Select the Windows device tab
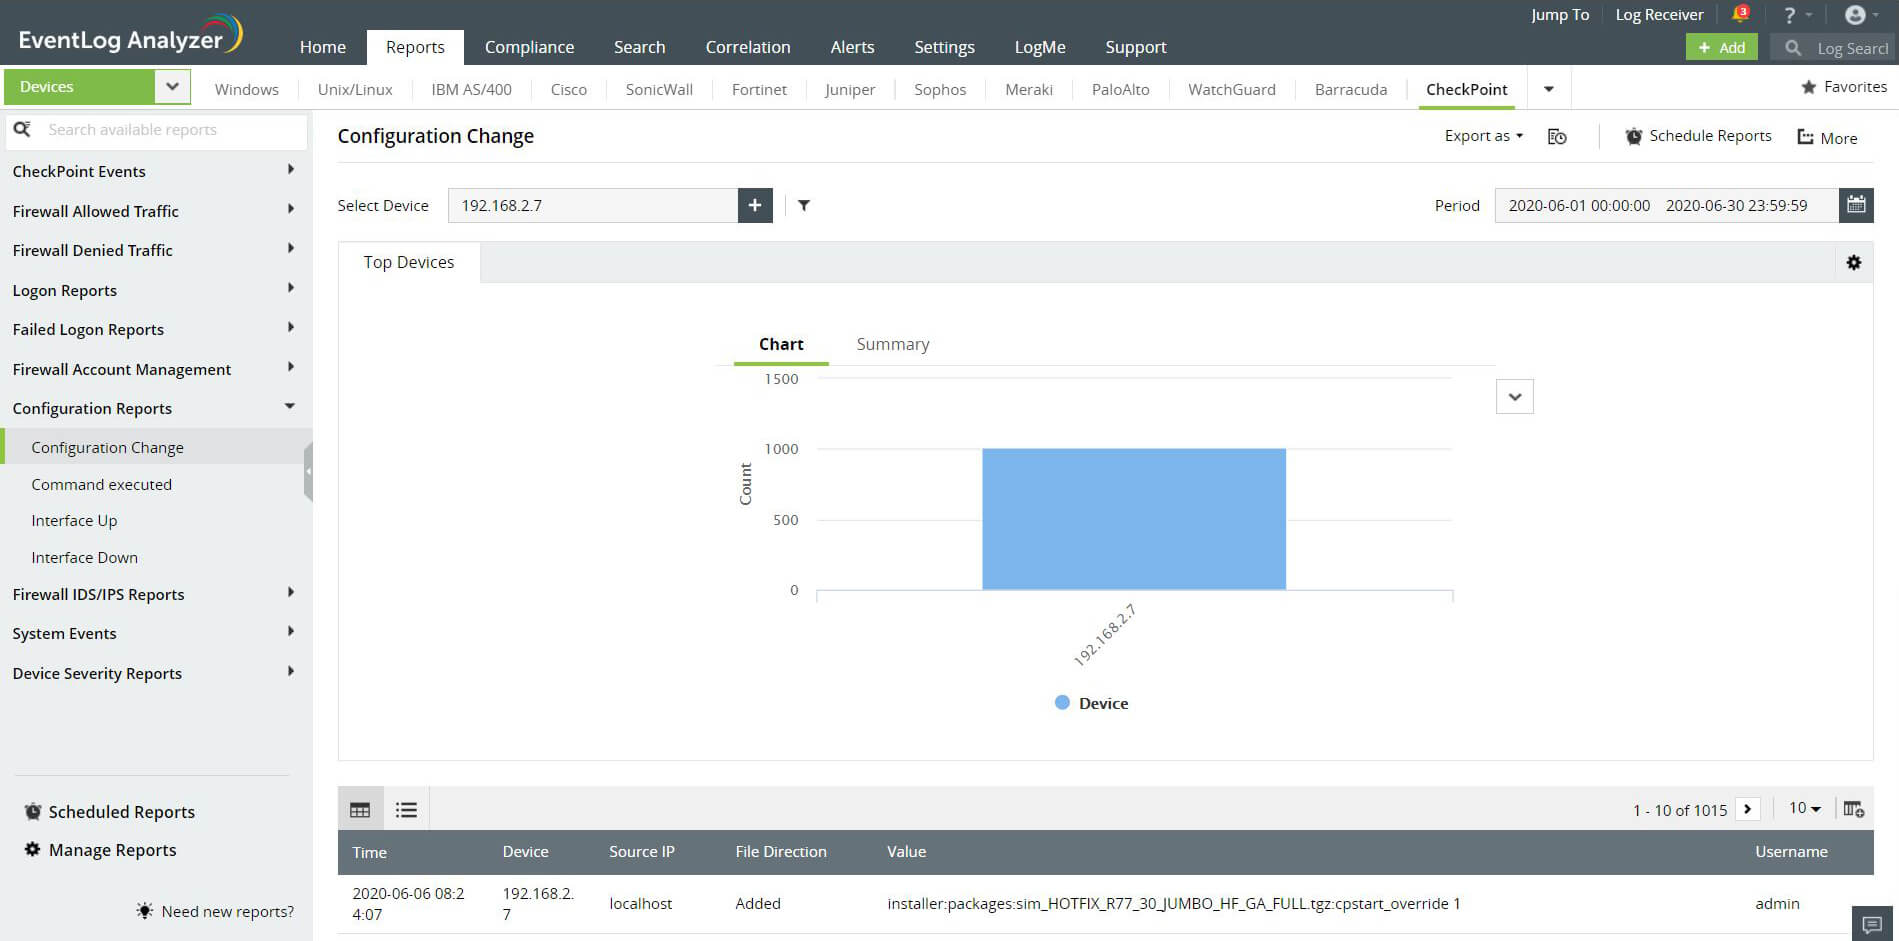The height and width of the screenshot is (941, 1899). pos(247,89)
